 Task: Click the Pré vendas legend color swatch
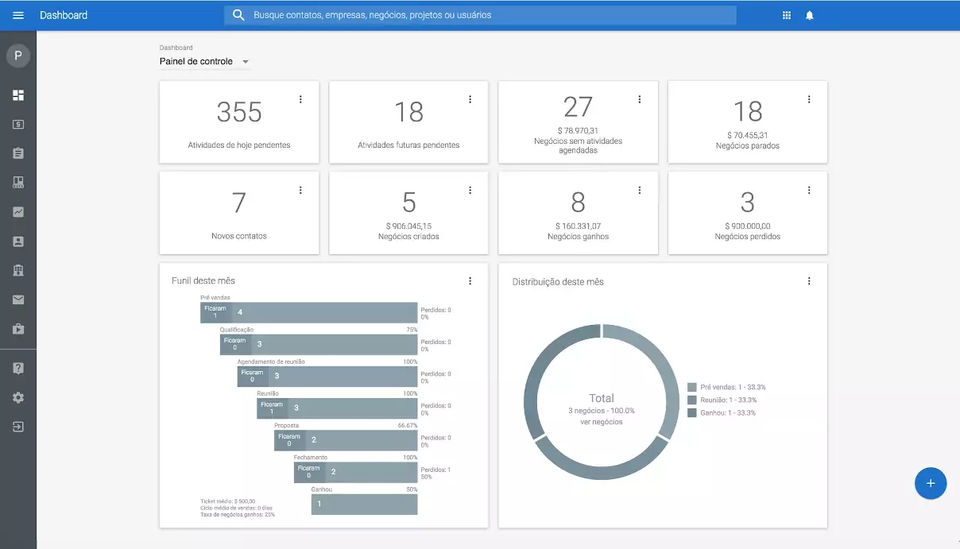pos(692,387)
